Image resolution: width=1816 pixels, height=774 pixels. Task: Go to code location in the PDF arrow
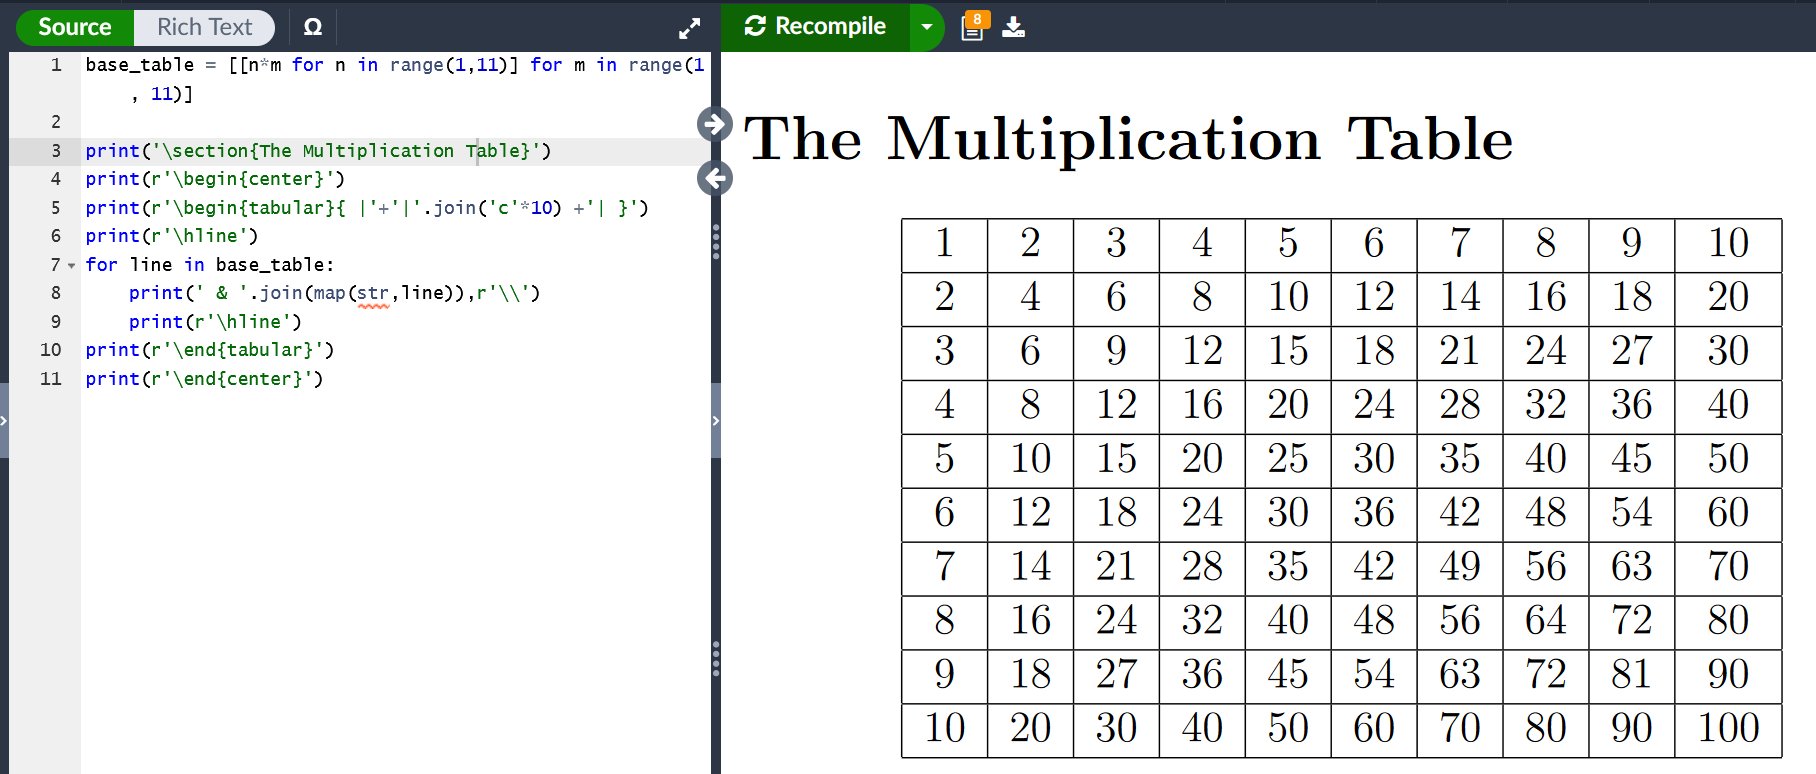pos(714,124)
